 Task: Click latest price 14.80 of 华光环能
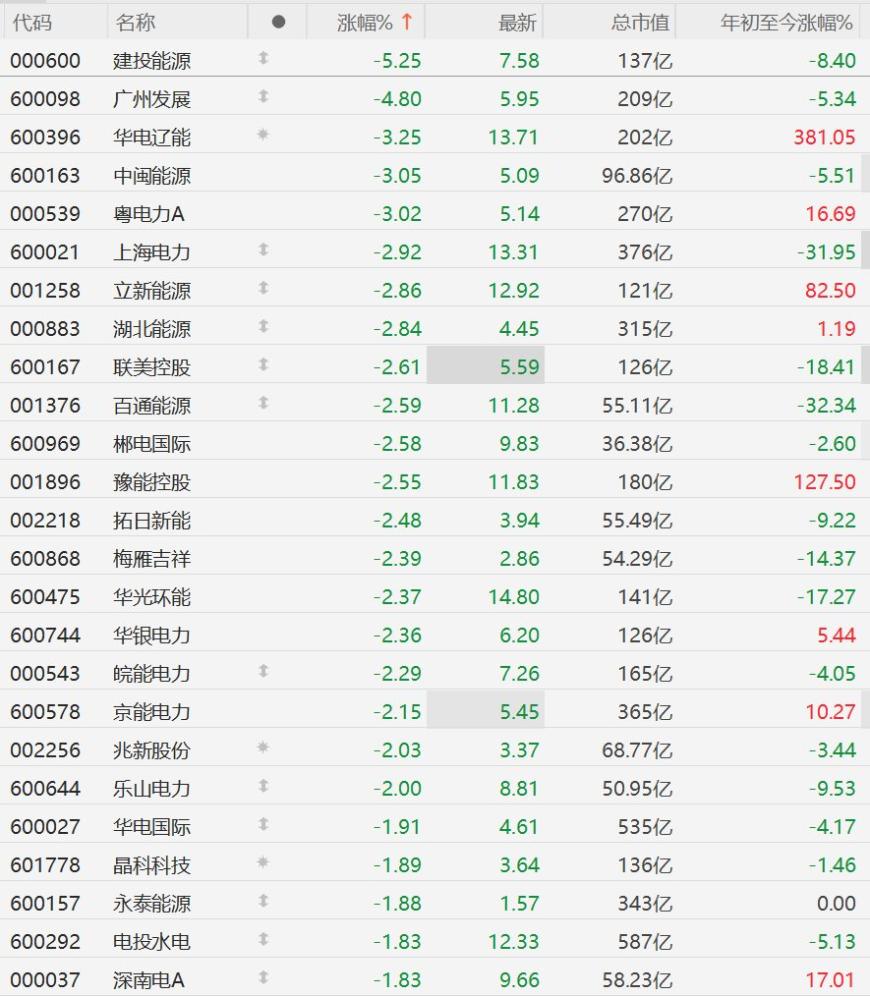point(513,596)
